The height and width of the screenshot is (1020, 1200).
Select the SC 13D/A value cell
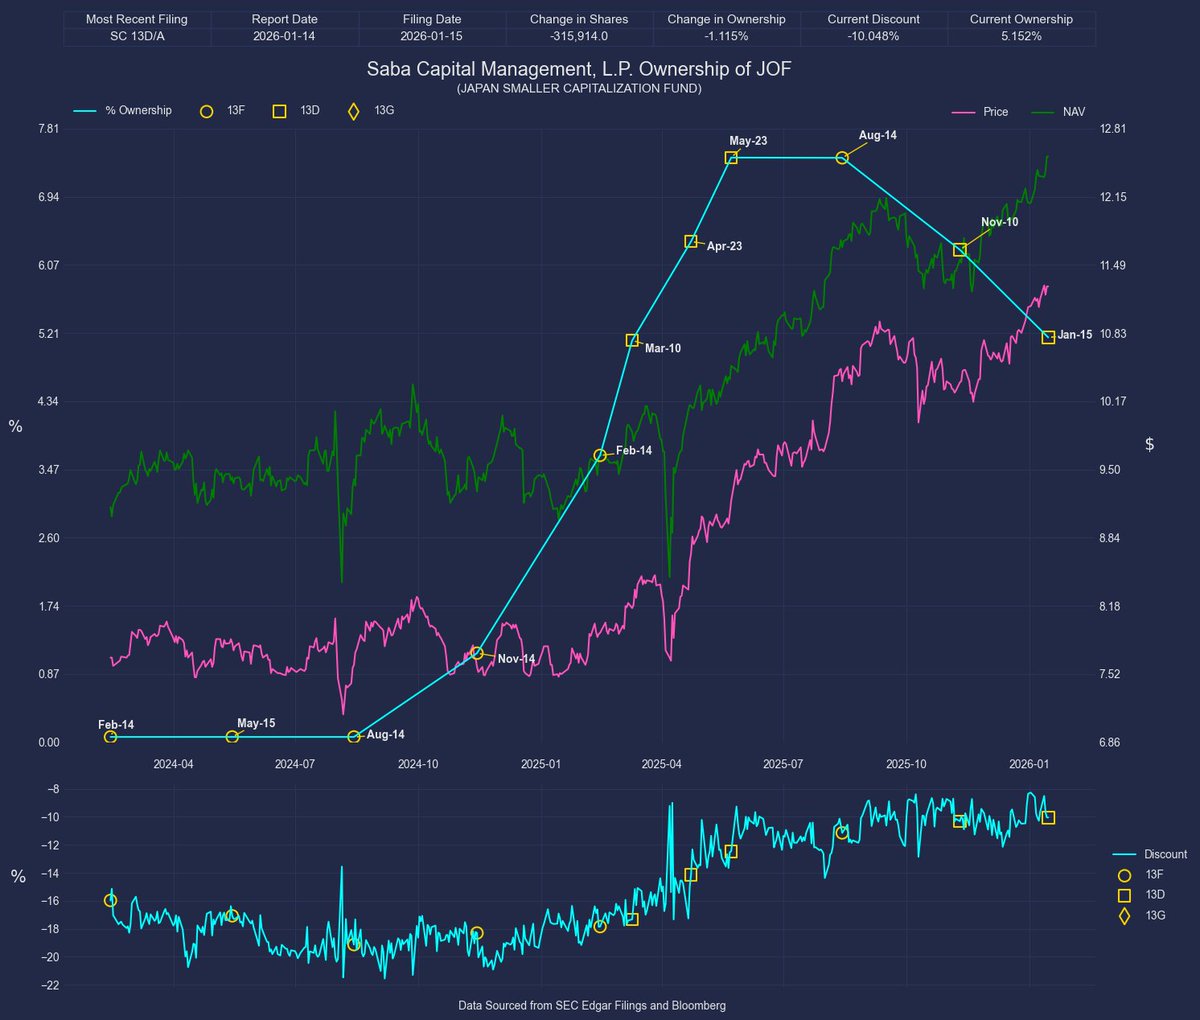pyautogui.click(x=137, y=38)
